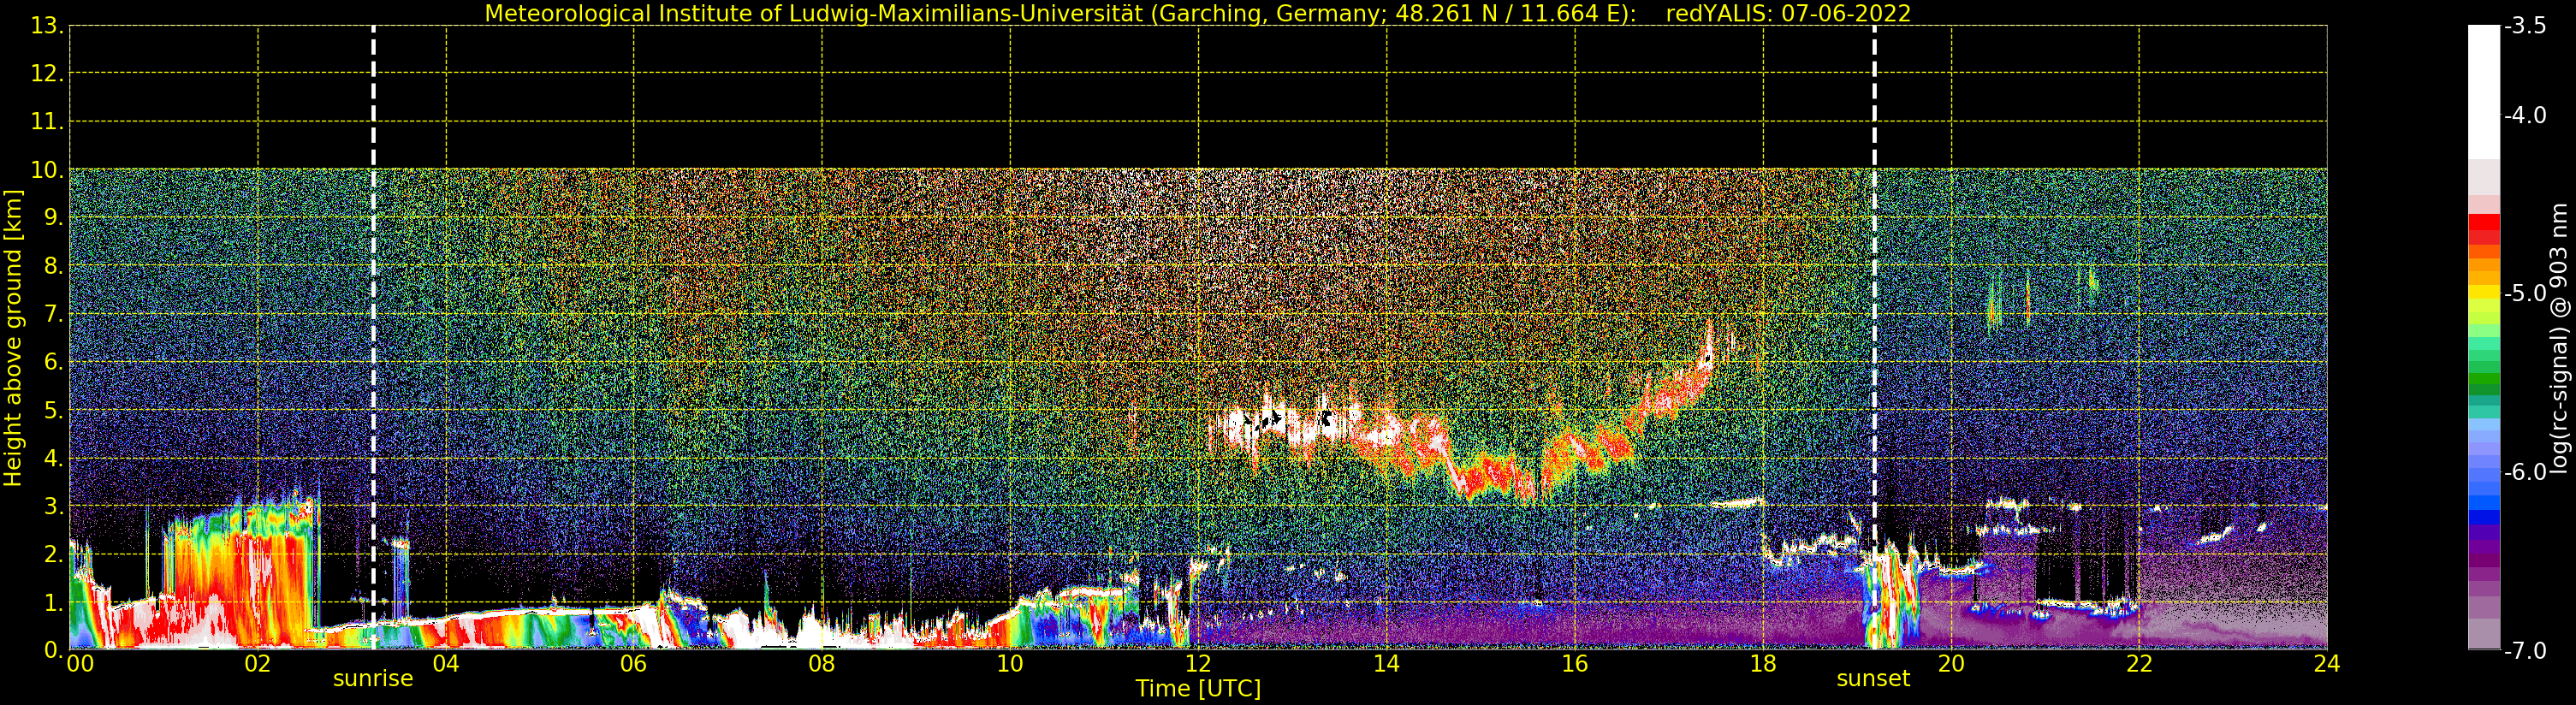This screenshot has height=705, width=2576.
Task: Click the Height above ground [km] axis label
Action: [x=13, y=338]
